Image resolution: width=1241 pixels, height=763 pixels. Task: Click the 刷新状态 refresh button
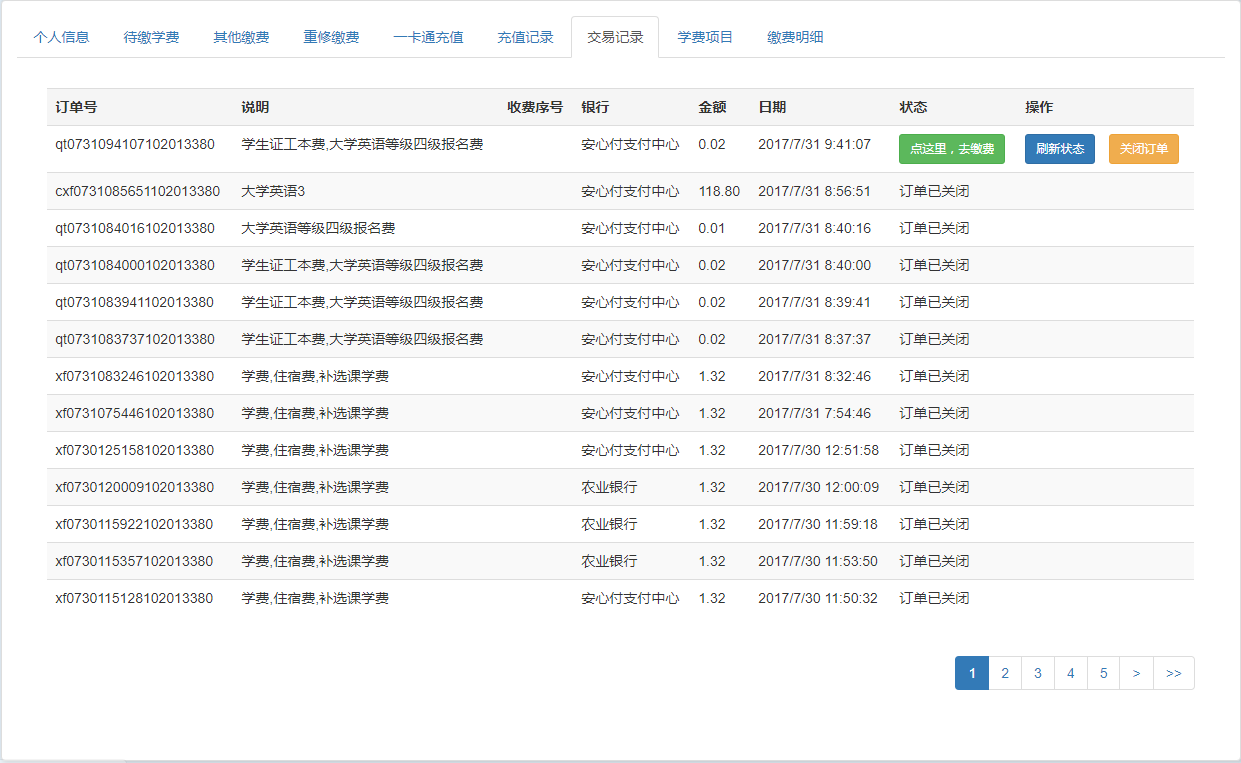(x=1059, y=149)
